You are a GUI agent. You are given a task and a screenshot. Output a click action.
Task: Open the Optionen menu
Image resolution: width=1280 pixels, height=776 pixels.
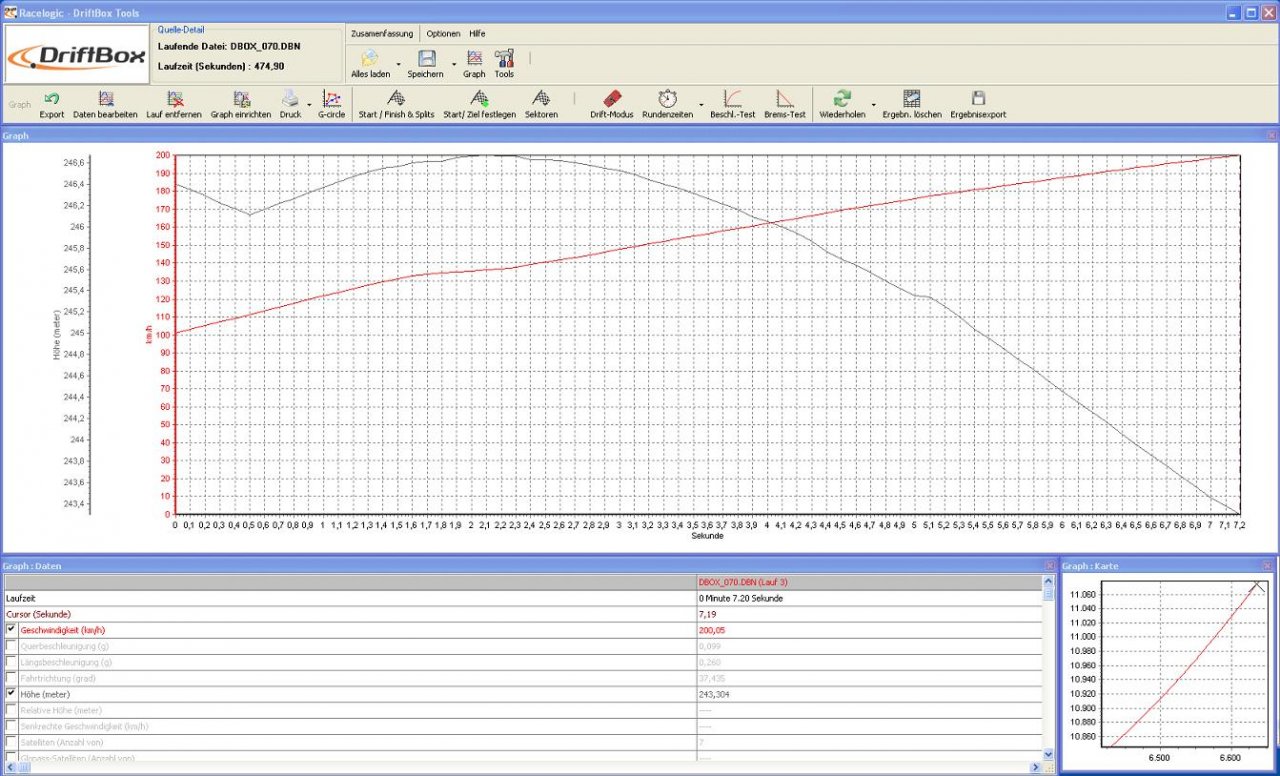point(443,33)
